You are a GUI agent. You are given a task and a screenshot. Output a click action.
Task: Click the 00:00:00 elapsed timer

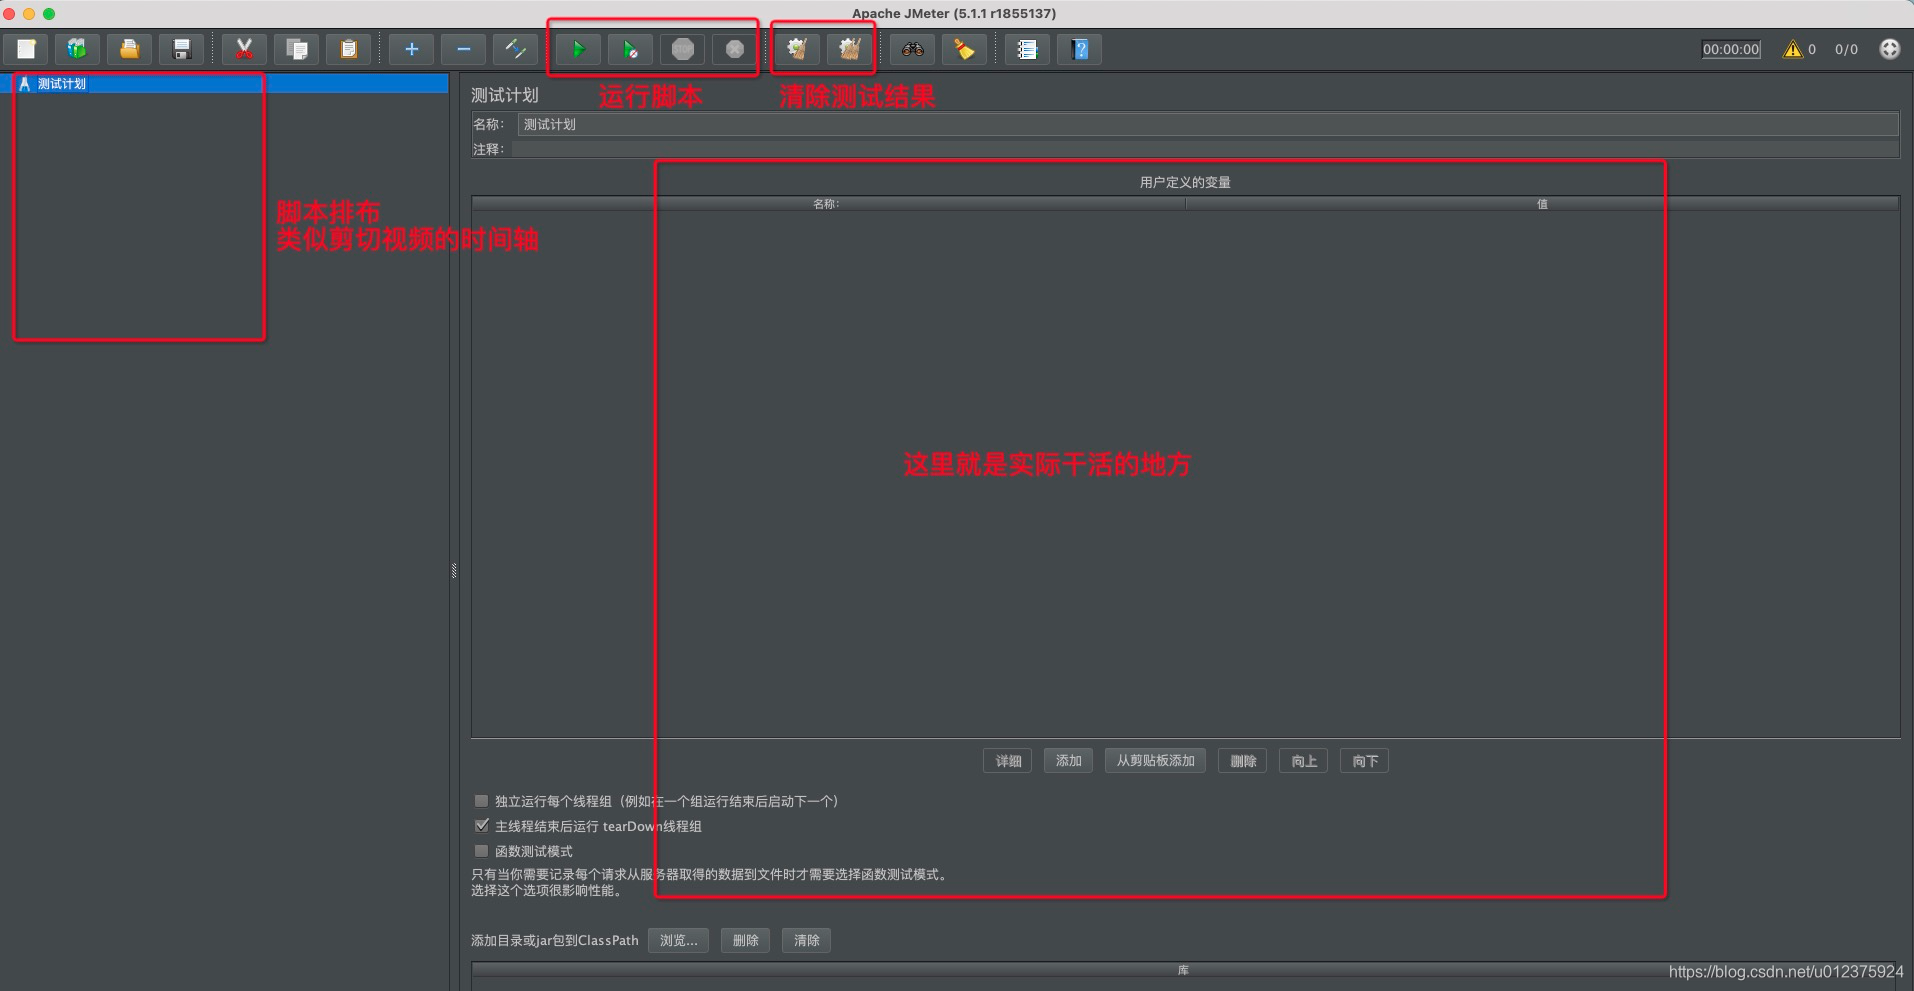click(x=1731, y=49)
